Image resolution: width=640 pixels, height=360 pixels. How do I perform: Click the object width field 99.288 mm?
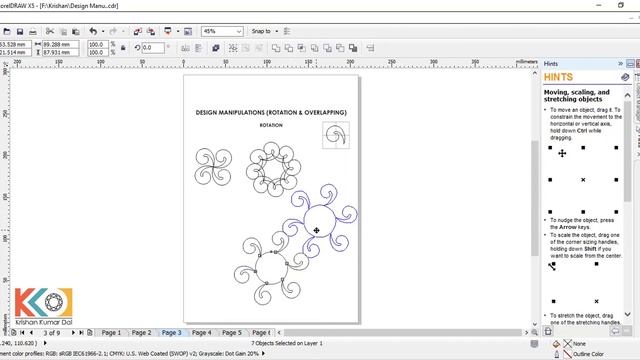(60, 44)
